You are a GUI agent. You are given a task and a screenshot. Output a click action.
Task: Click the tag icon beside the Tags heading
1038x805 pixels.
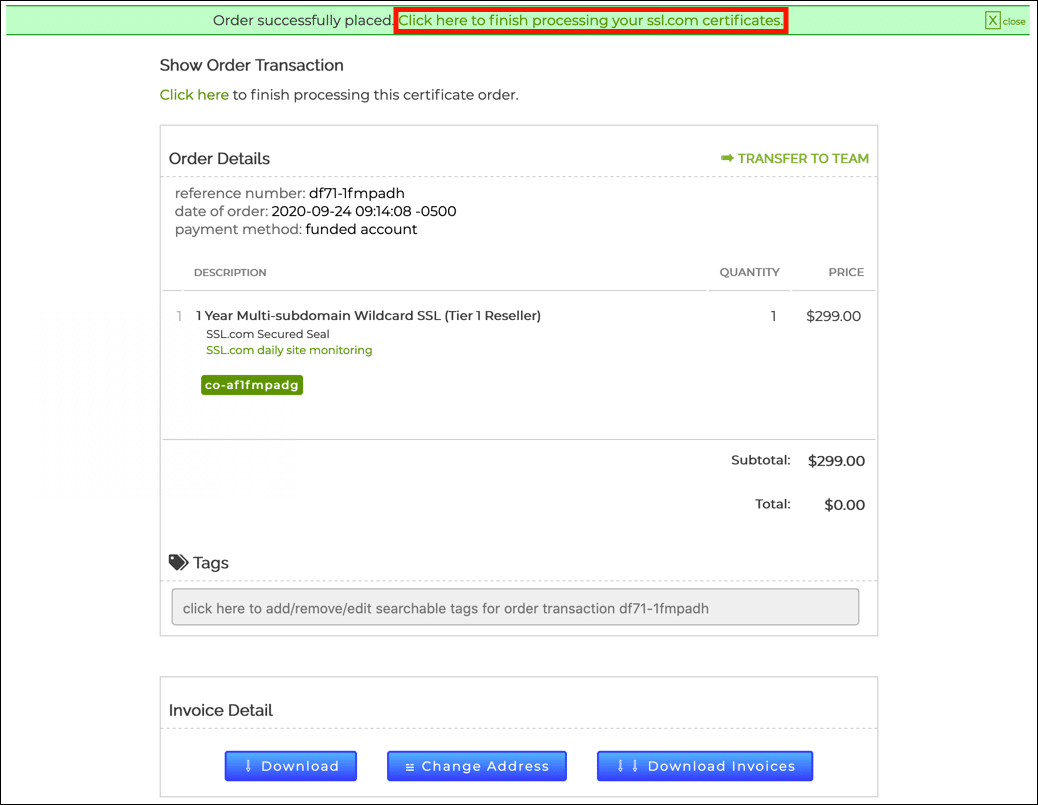point(178,563)
